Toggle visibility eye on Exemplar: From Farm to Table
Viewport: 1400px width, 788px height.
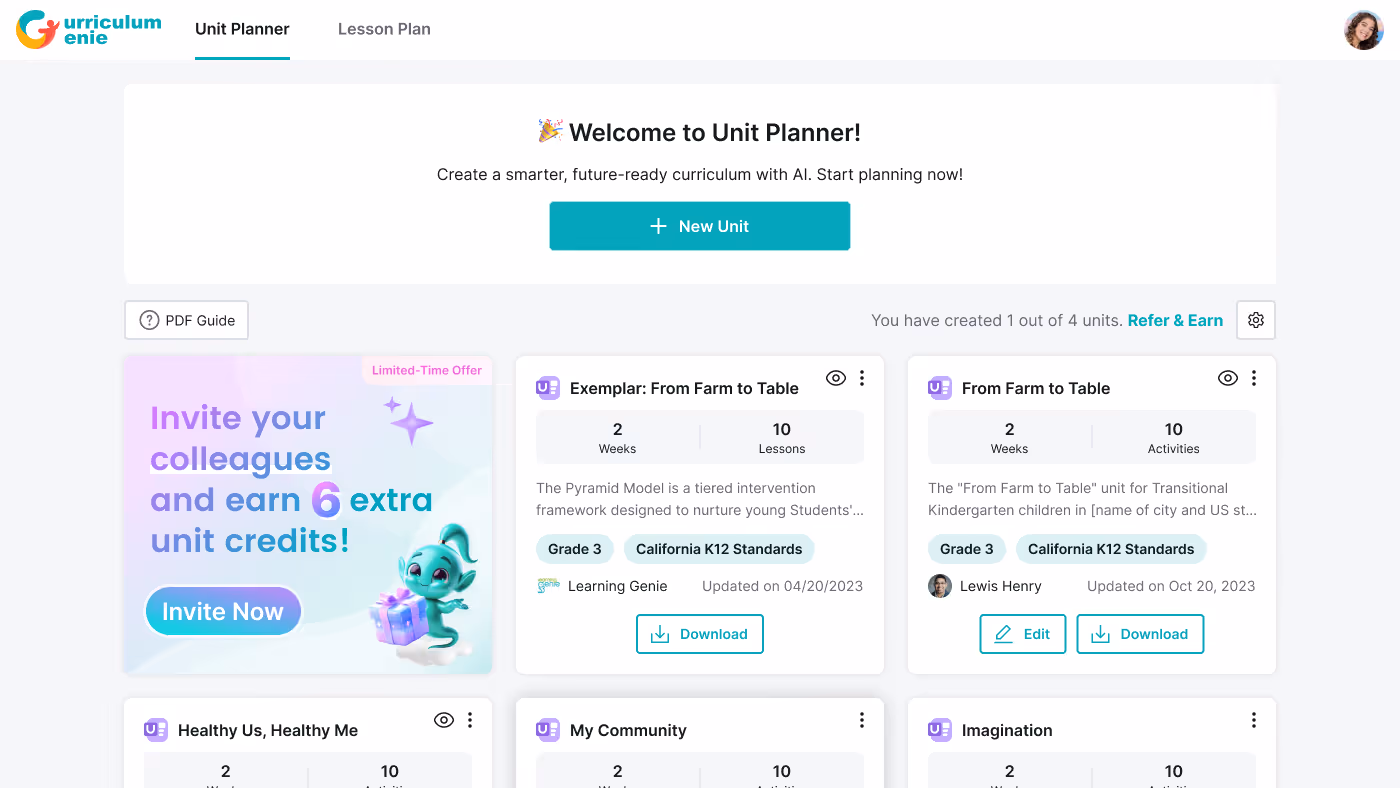click(836, 378)
